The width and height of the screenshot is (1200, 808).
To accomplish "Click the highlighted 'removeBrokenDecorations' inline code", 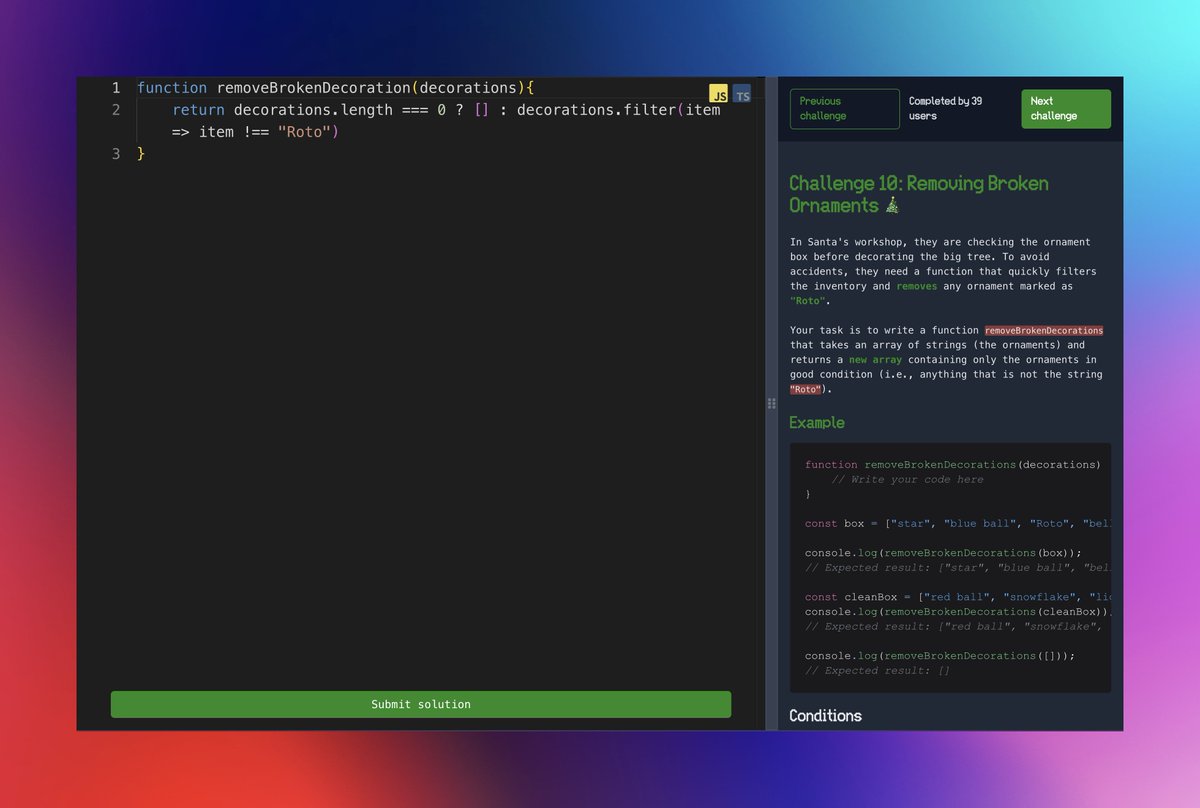I will click(x=1044, y=330).
